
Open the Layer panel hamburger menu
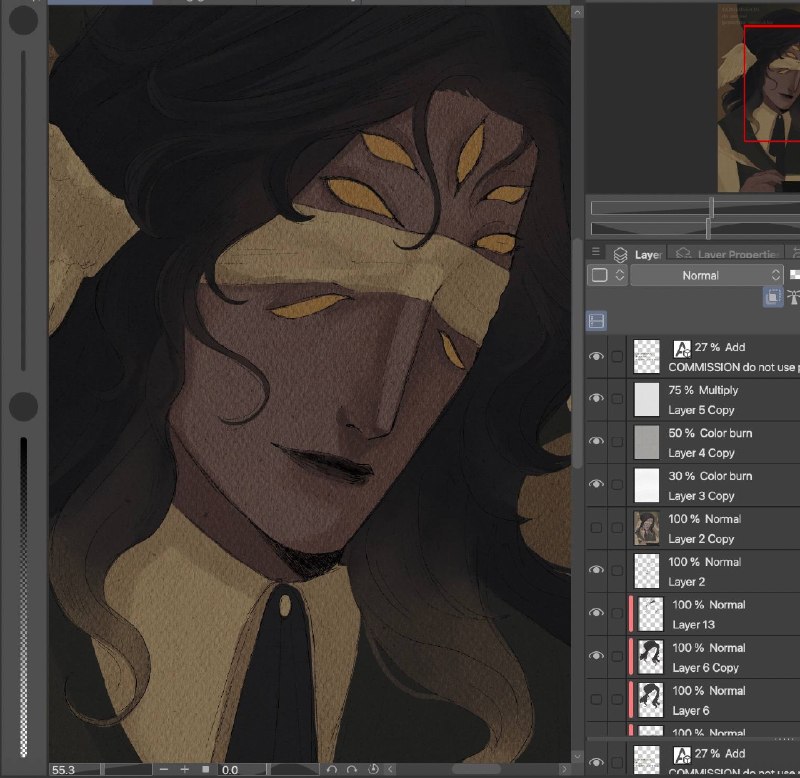coord(595,252)
